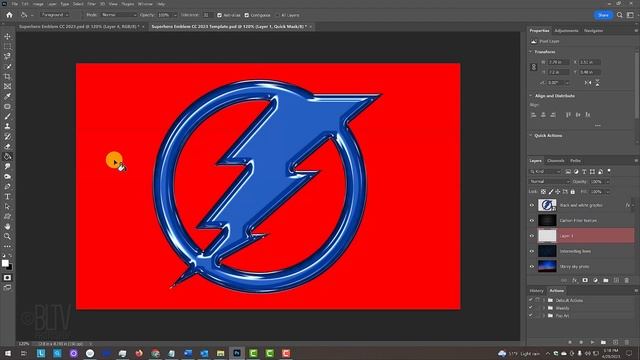Open the layer blend mode Normal dropdown
Image resolution: width=640 pixels, height=360 pixels.
pyautogui.click(x=549, y=182)
